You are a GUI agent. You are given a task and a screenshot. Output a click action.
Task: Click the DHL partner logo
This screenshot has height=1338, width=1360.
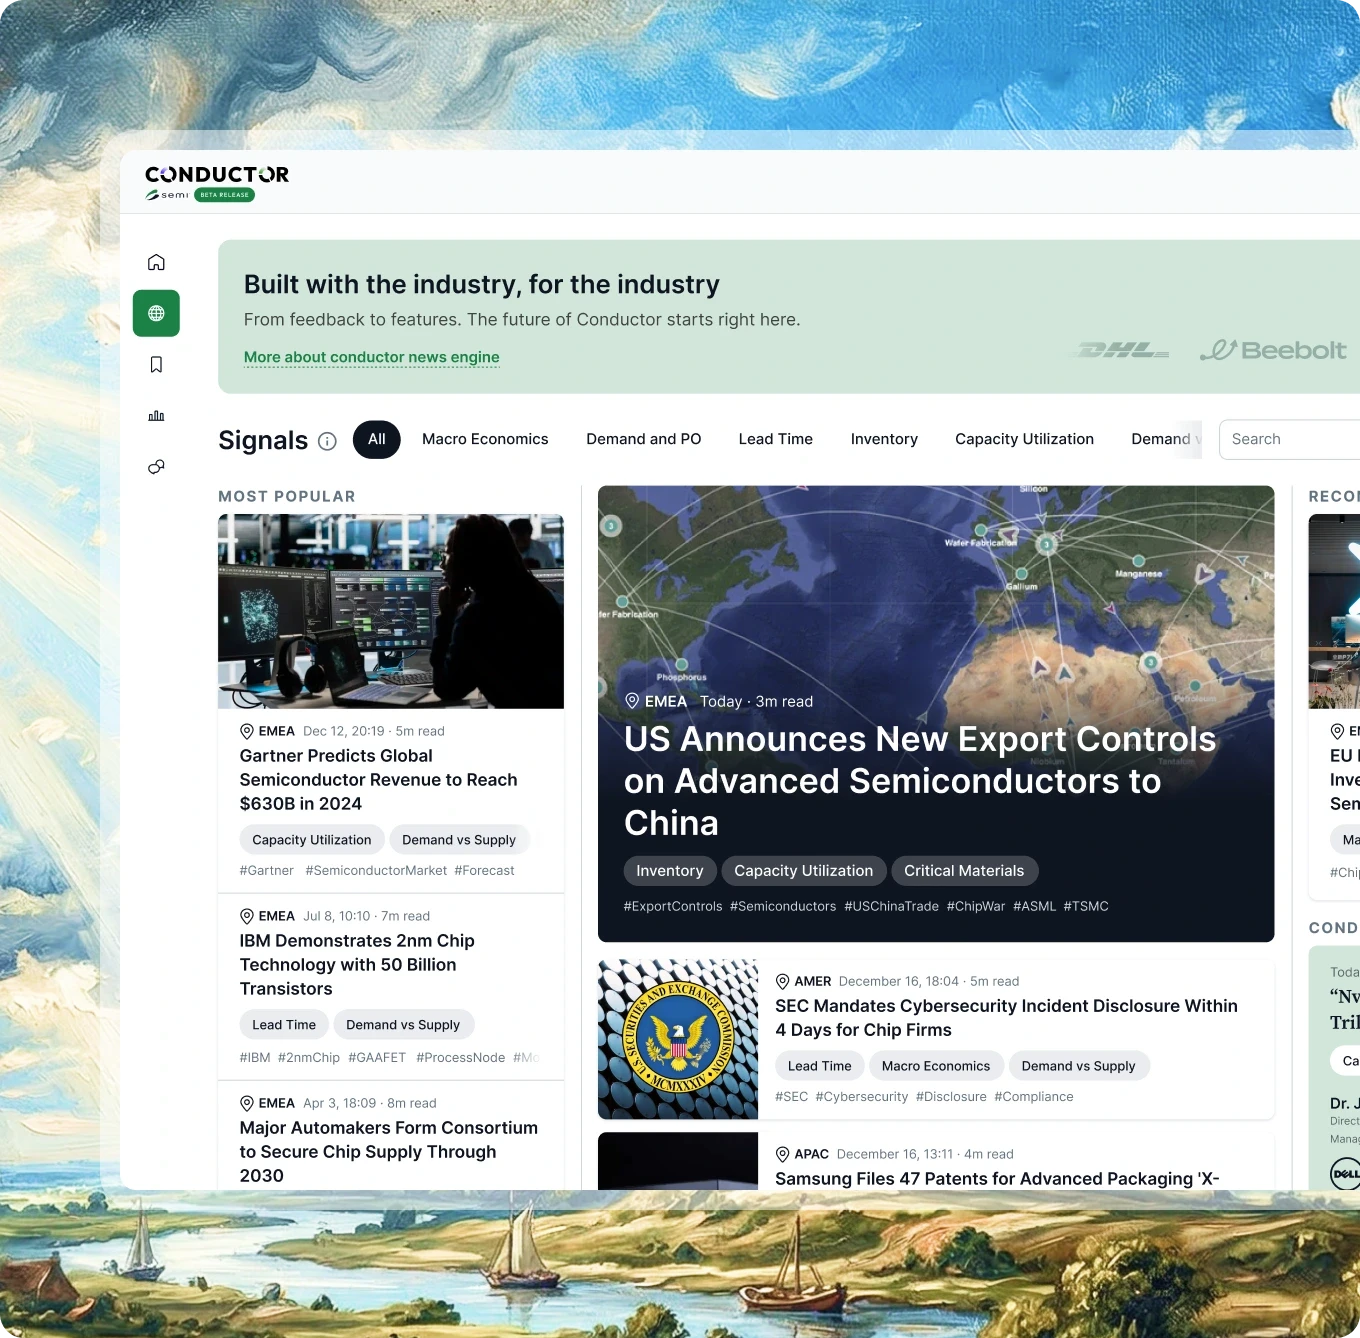click(1122, 350)
